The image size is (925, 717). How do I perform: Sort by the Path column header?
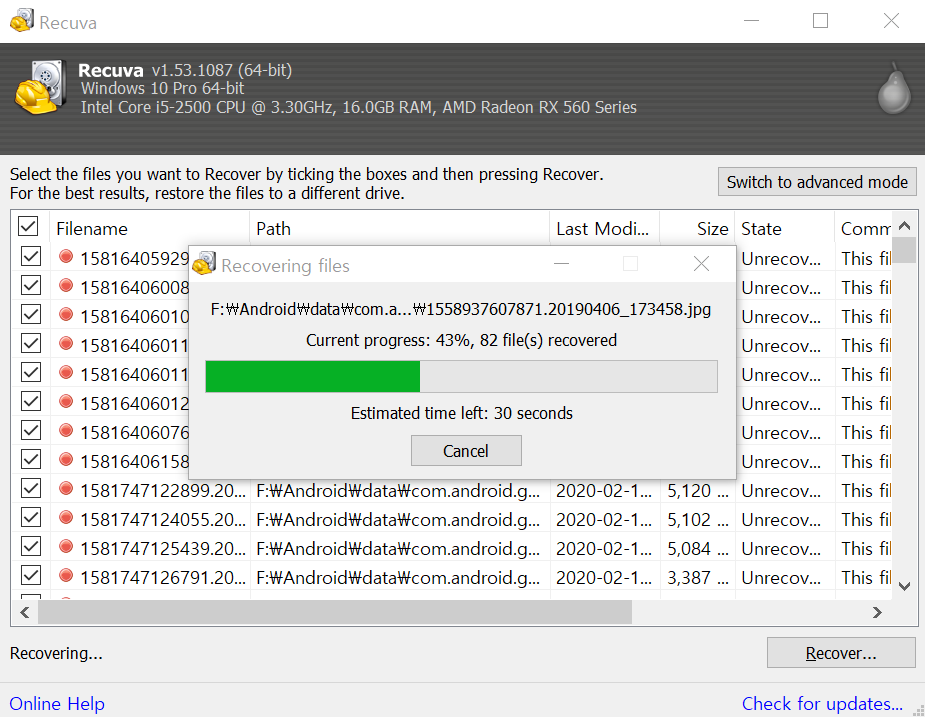click(x=399, y=228)
